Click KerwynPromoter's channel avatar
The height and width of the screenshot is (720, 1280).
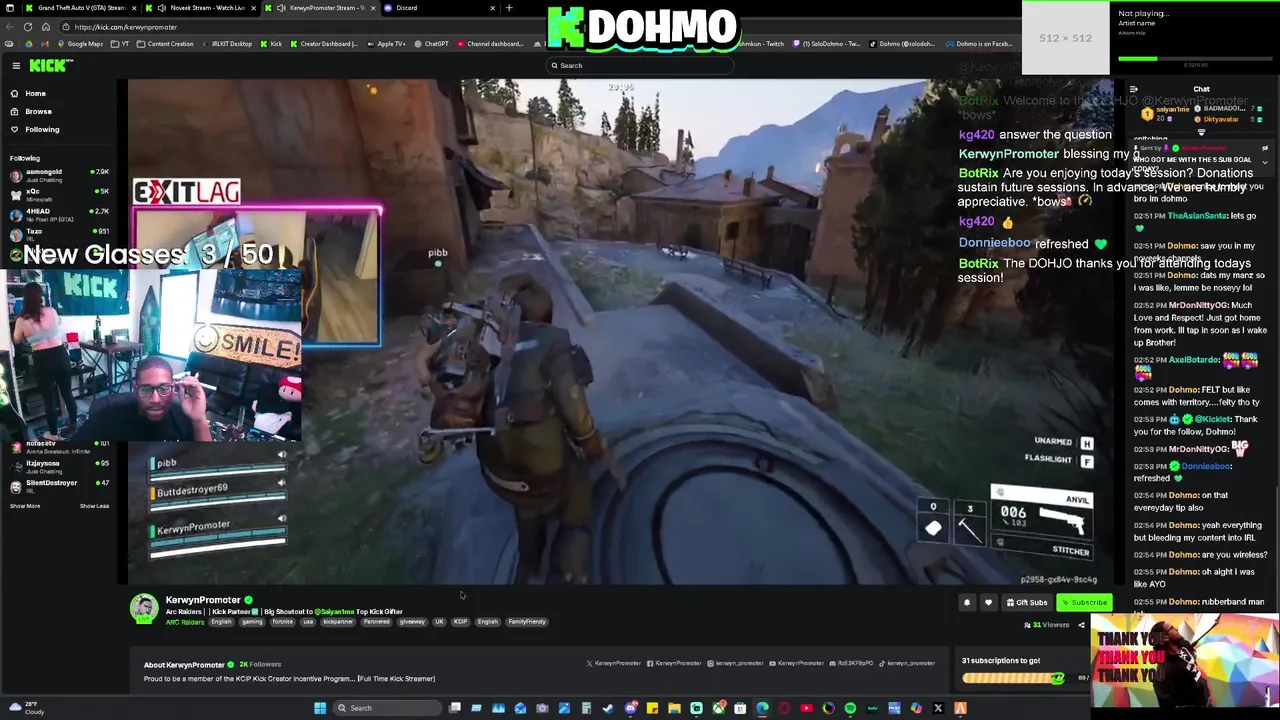click(144, 608)
